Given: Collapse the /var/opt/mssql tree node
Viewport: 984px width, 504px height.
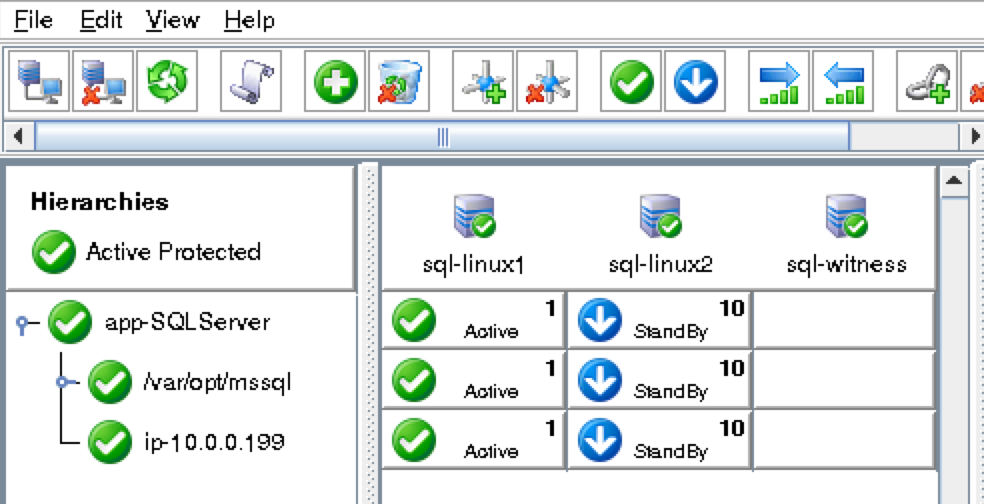Looking at the screenshot, I should pyautogui.click(x=63, y=382).
